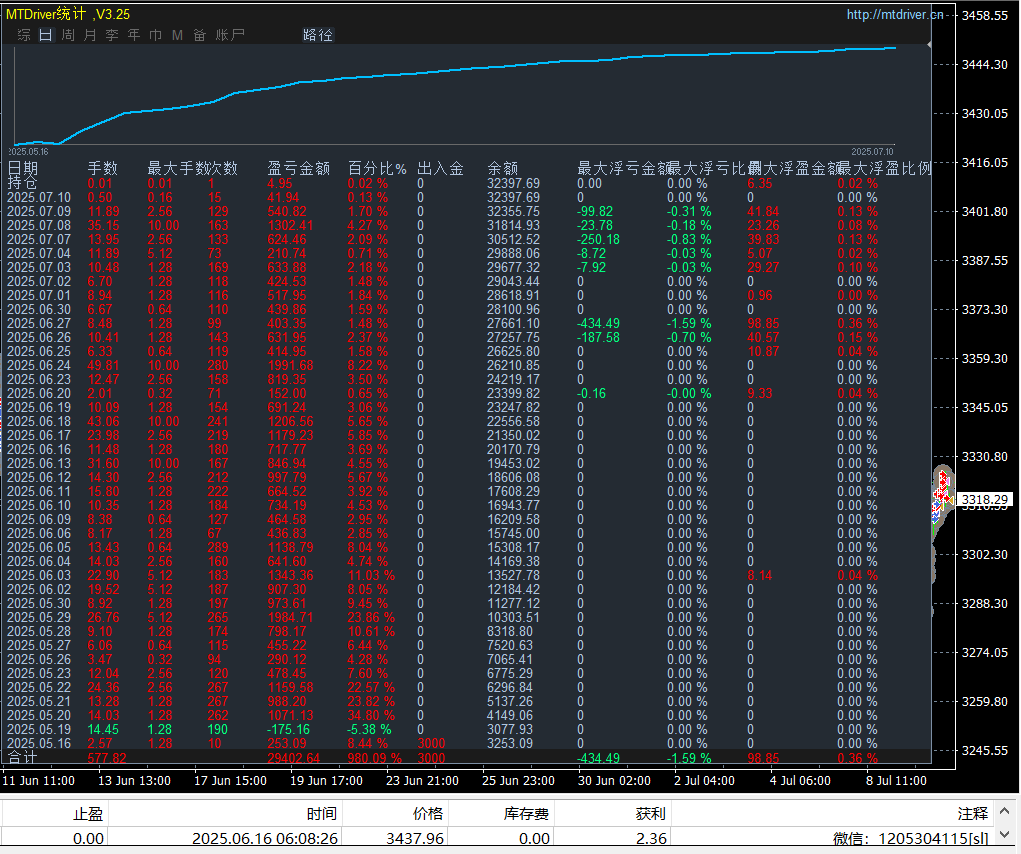Click the 8 Jul 11:00 time axis label
1021x854 pixels.
896,780
